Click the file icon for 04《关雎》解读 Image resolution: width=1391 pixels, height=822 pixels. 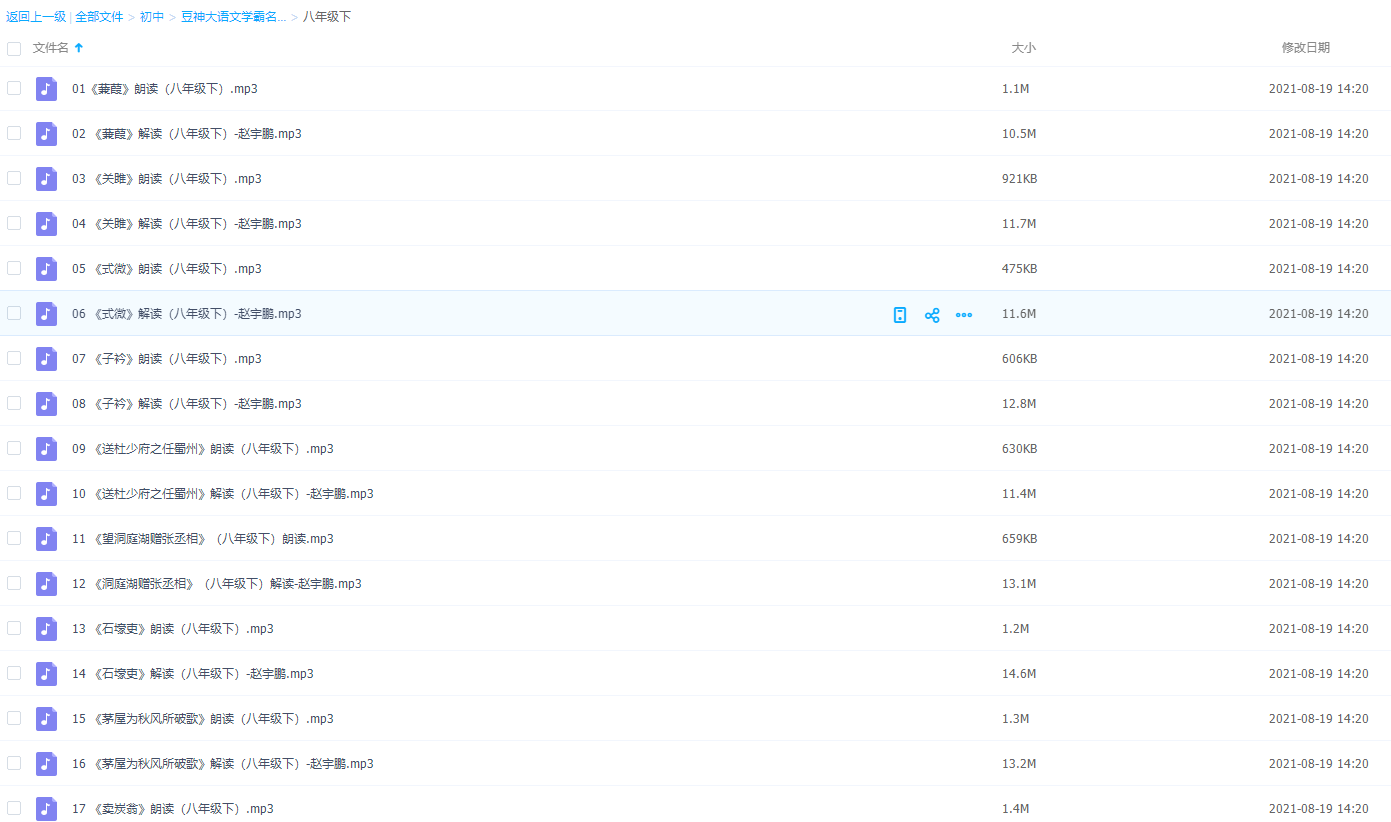pyautogui.click(x=46, y=224)
